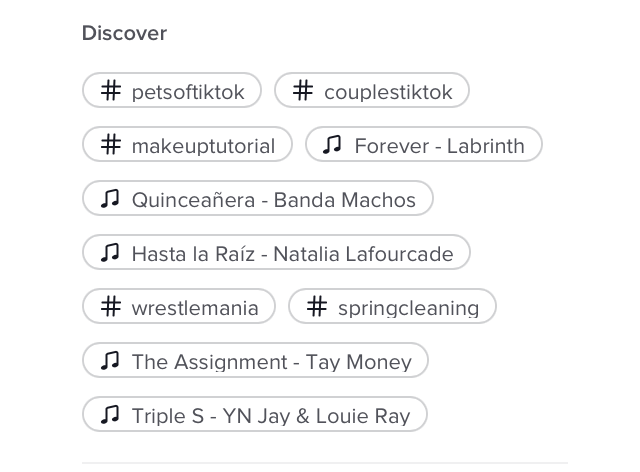
Task: Click the music note beside Hasta la Raíz
Action: click(x=110, y=253)
